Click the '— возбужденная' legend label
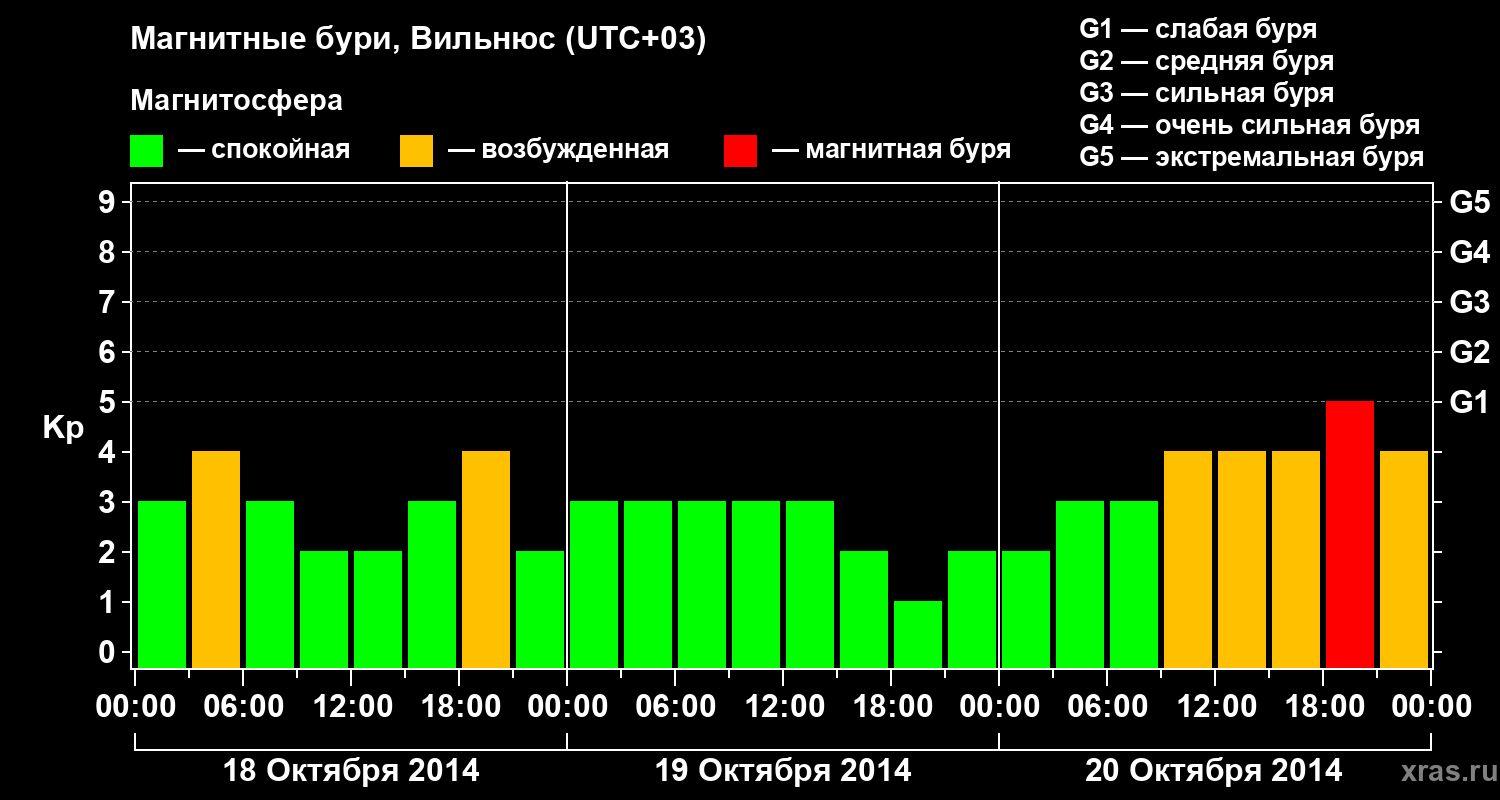The height and width of the screenshot is (800, 1500). tap(558, 151)
